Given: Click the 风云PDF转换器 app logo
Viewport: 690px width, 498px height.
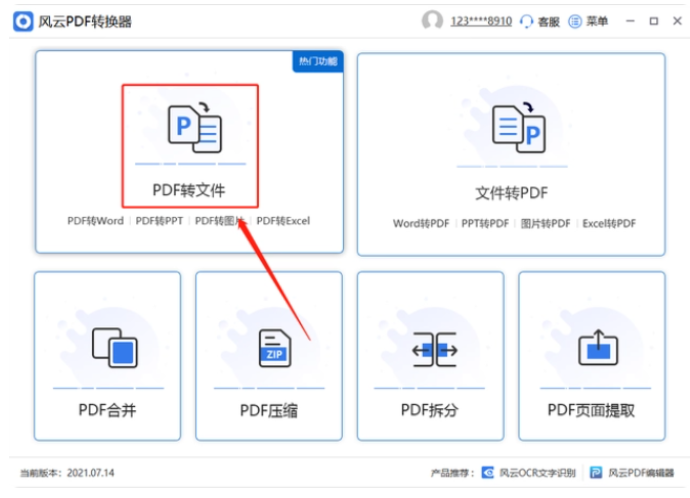Looking at the screenshot, I should click(x=23, y=21).
